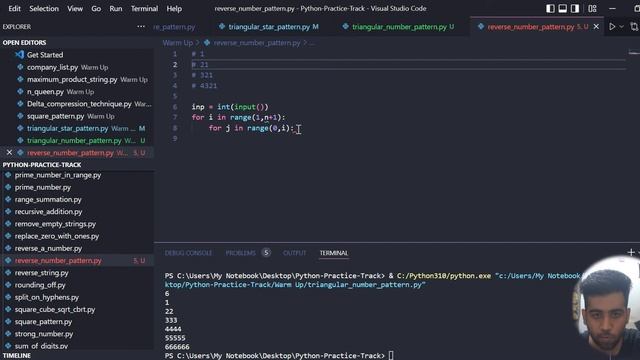The height and width of the screenshot is (360, 640).
Task: Switch to the partially hidden re_pattern.py tab
Action: pos(174,27)
